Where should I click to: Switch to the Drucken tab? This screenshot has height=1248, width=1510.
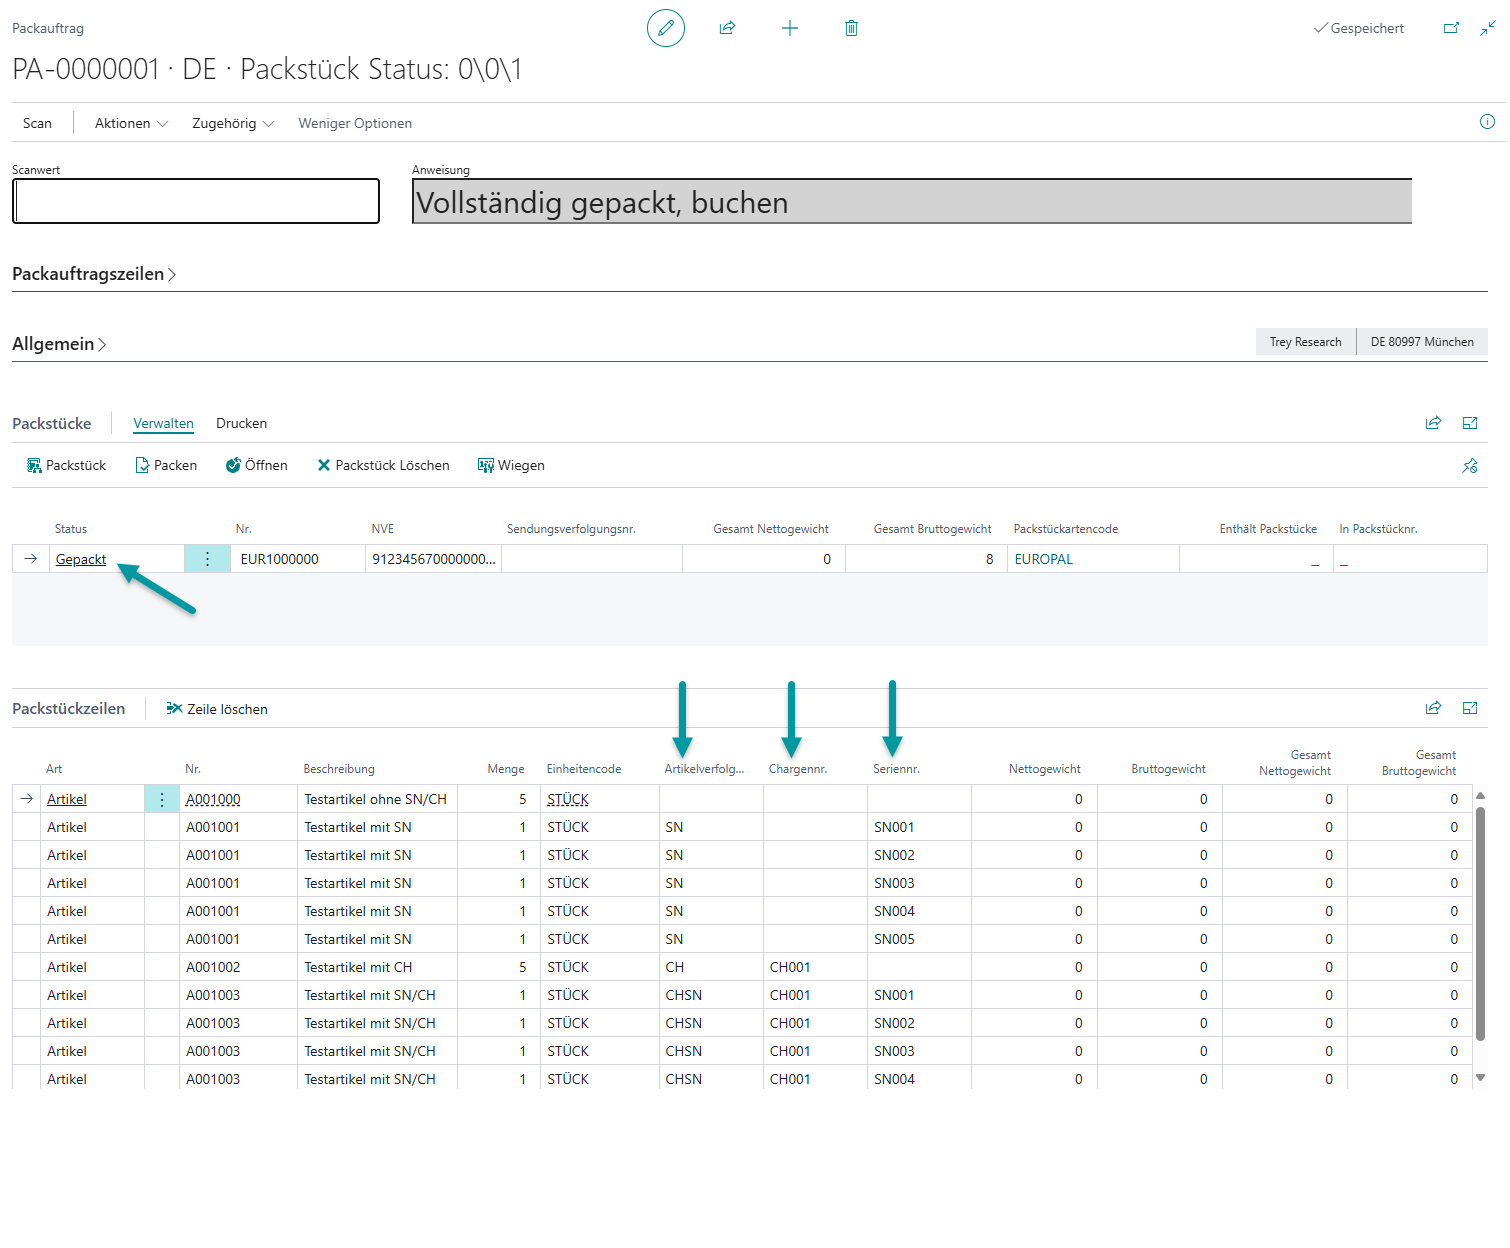(241, 423)
